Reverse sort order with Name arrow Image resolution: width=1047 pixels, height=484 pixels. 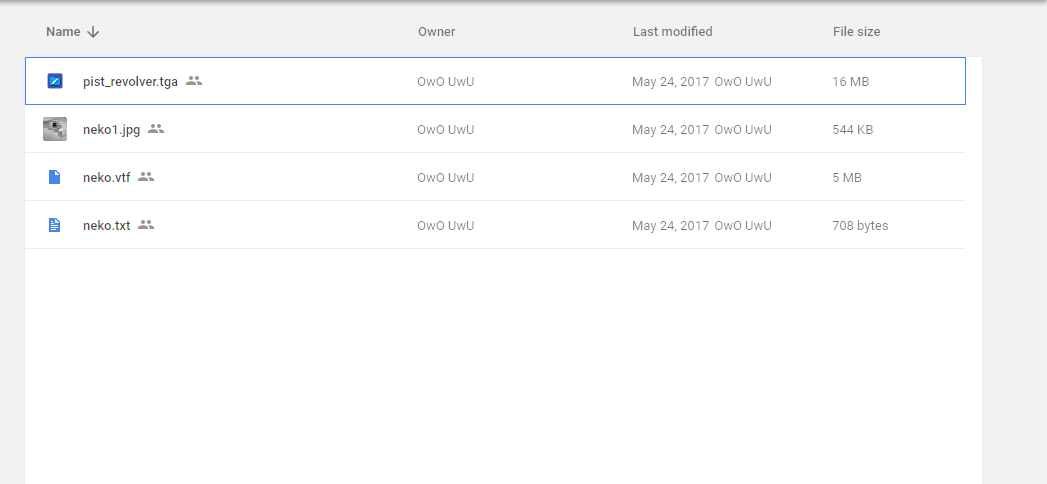tap(93, 32)
